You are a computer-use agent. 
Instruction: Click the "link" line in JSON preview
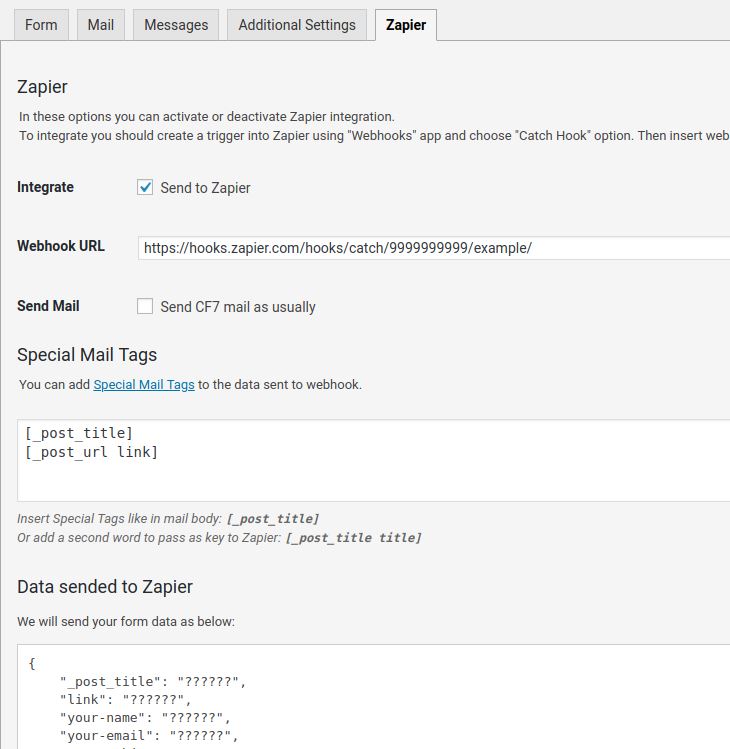(x=126, y=699)
